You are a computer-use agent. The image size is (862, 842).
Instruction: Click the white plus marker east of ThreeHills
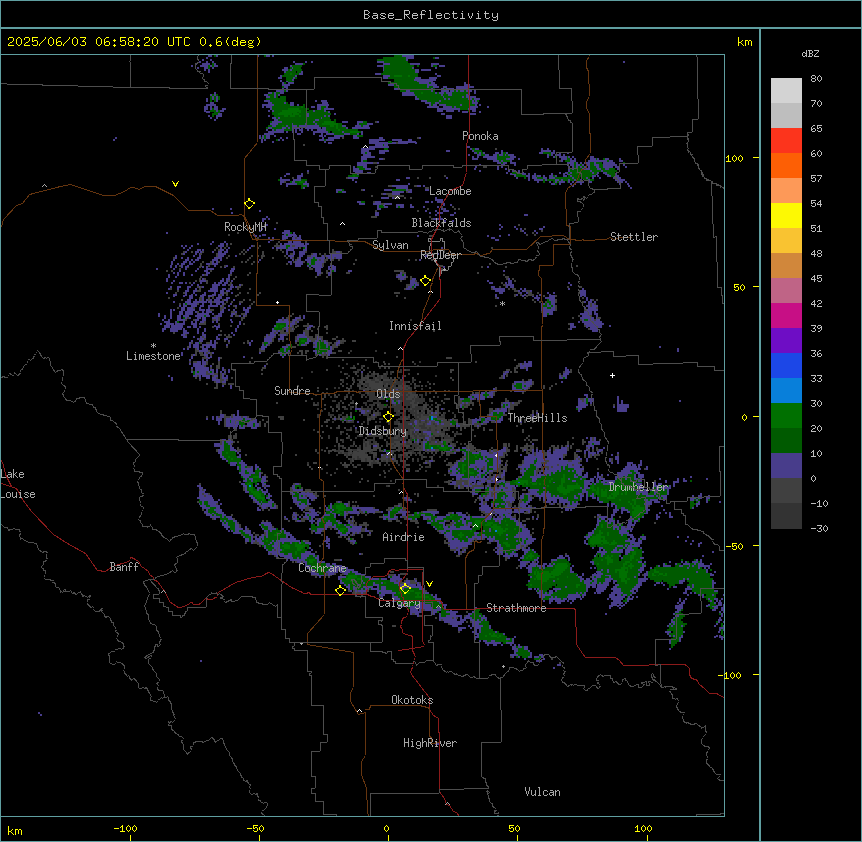click(x=612, y=375)
